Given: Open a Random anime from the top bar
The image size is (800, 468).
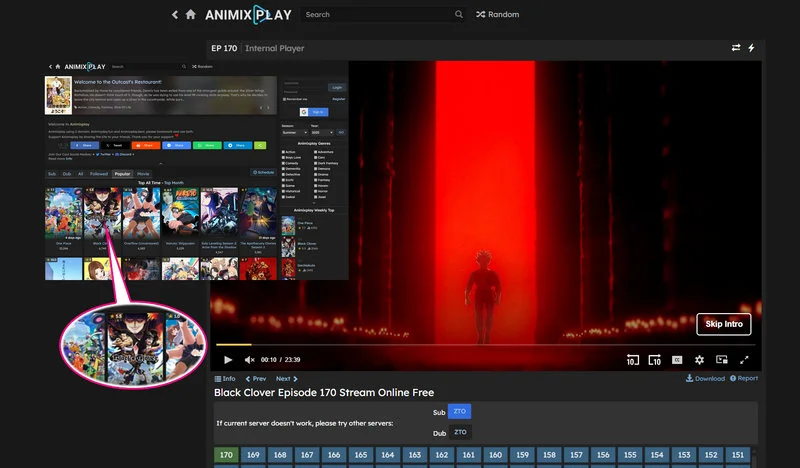Looking at the screenshot, I should (x=497, y=14).
